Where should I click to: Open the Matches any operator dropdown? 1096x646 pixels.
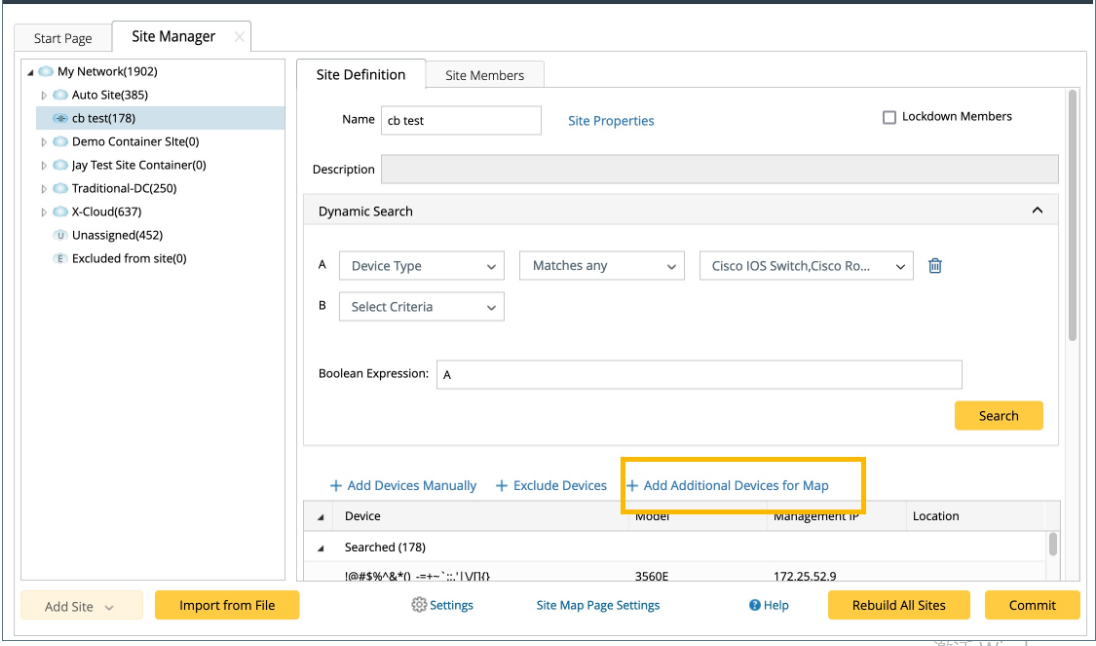tap(602, 266)
